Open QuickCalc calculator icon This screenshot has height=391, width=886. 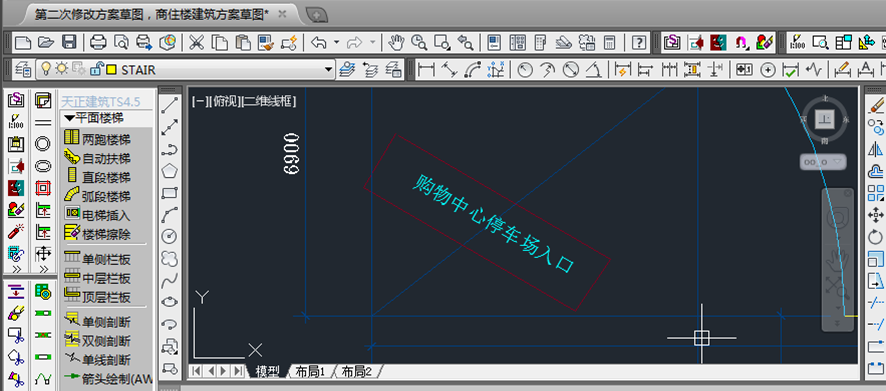tap(609, 42)
